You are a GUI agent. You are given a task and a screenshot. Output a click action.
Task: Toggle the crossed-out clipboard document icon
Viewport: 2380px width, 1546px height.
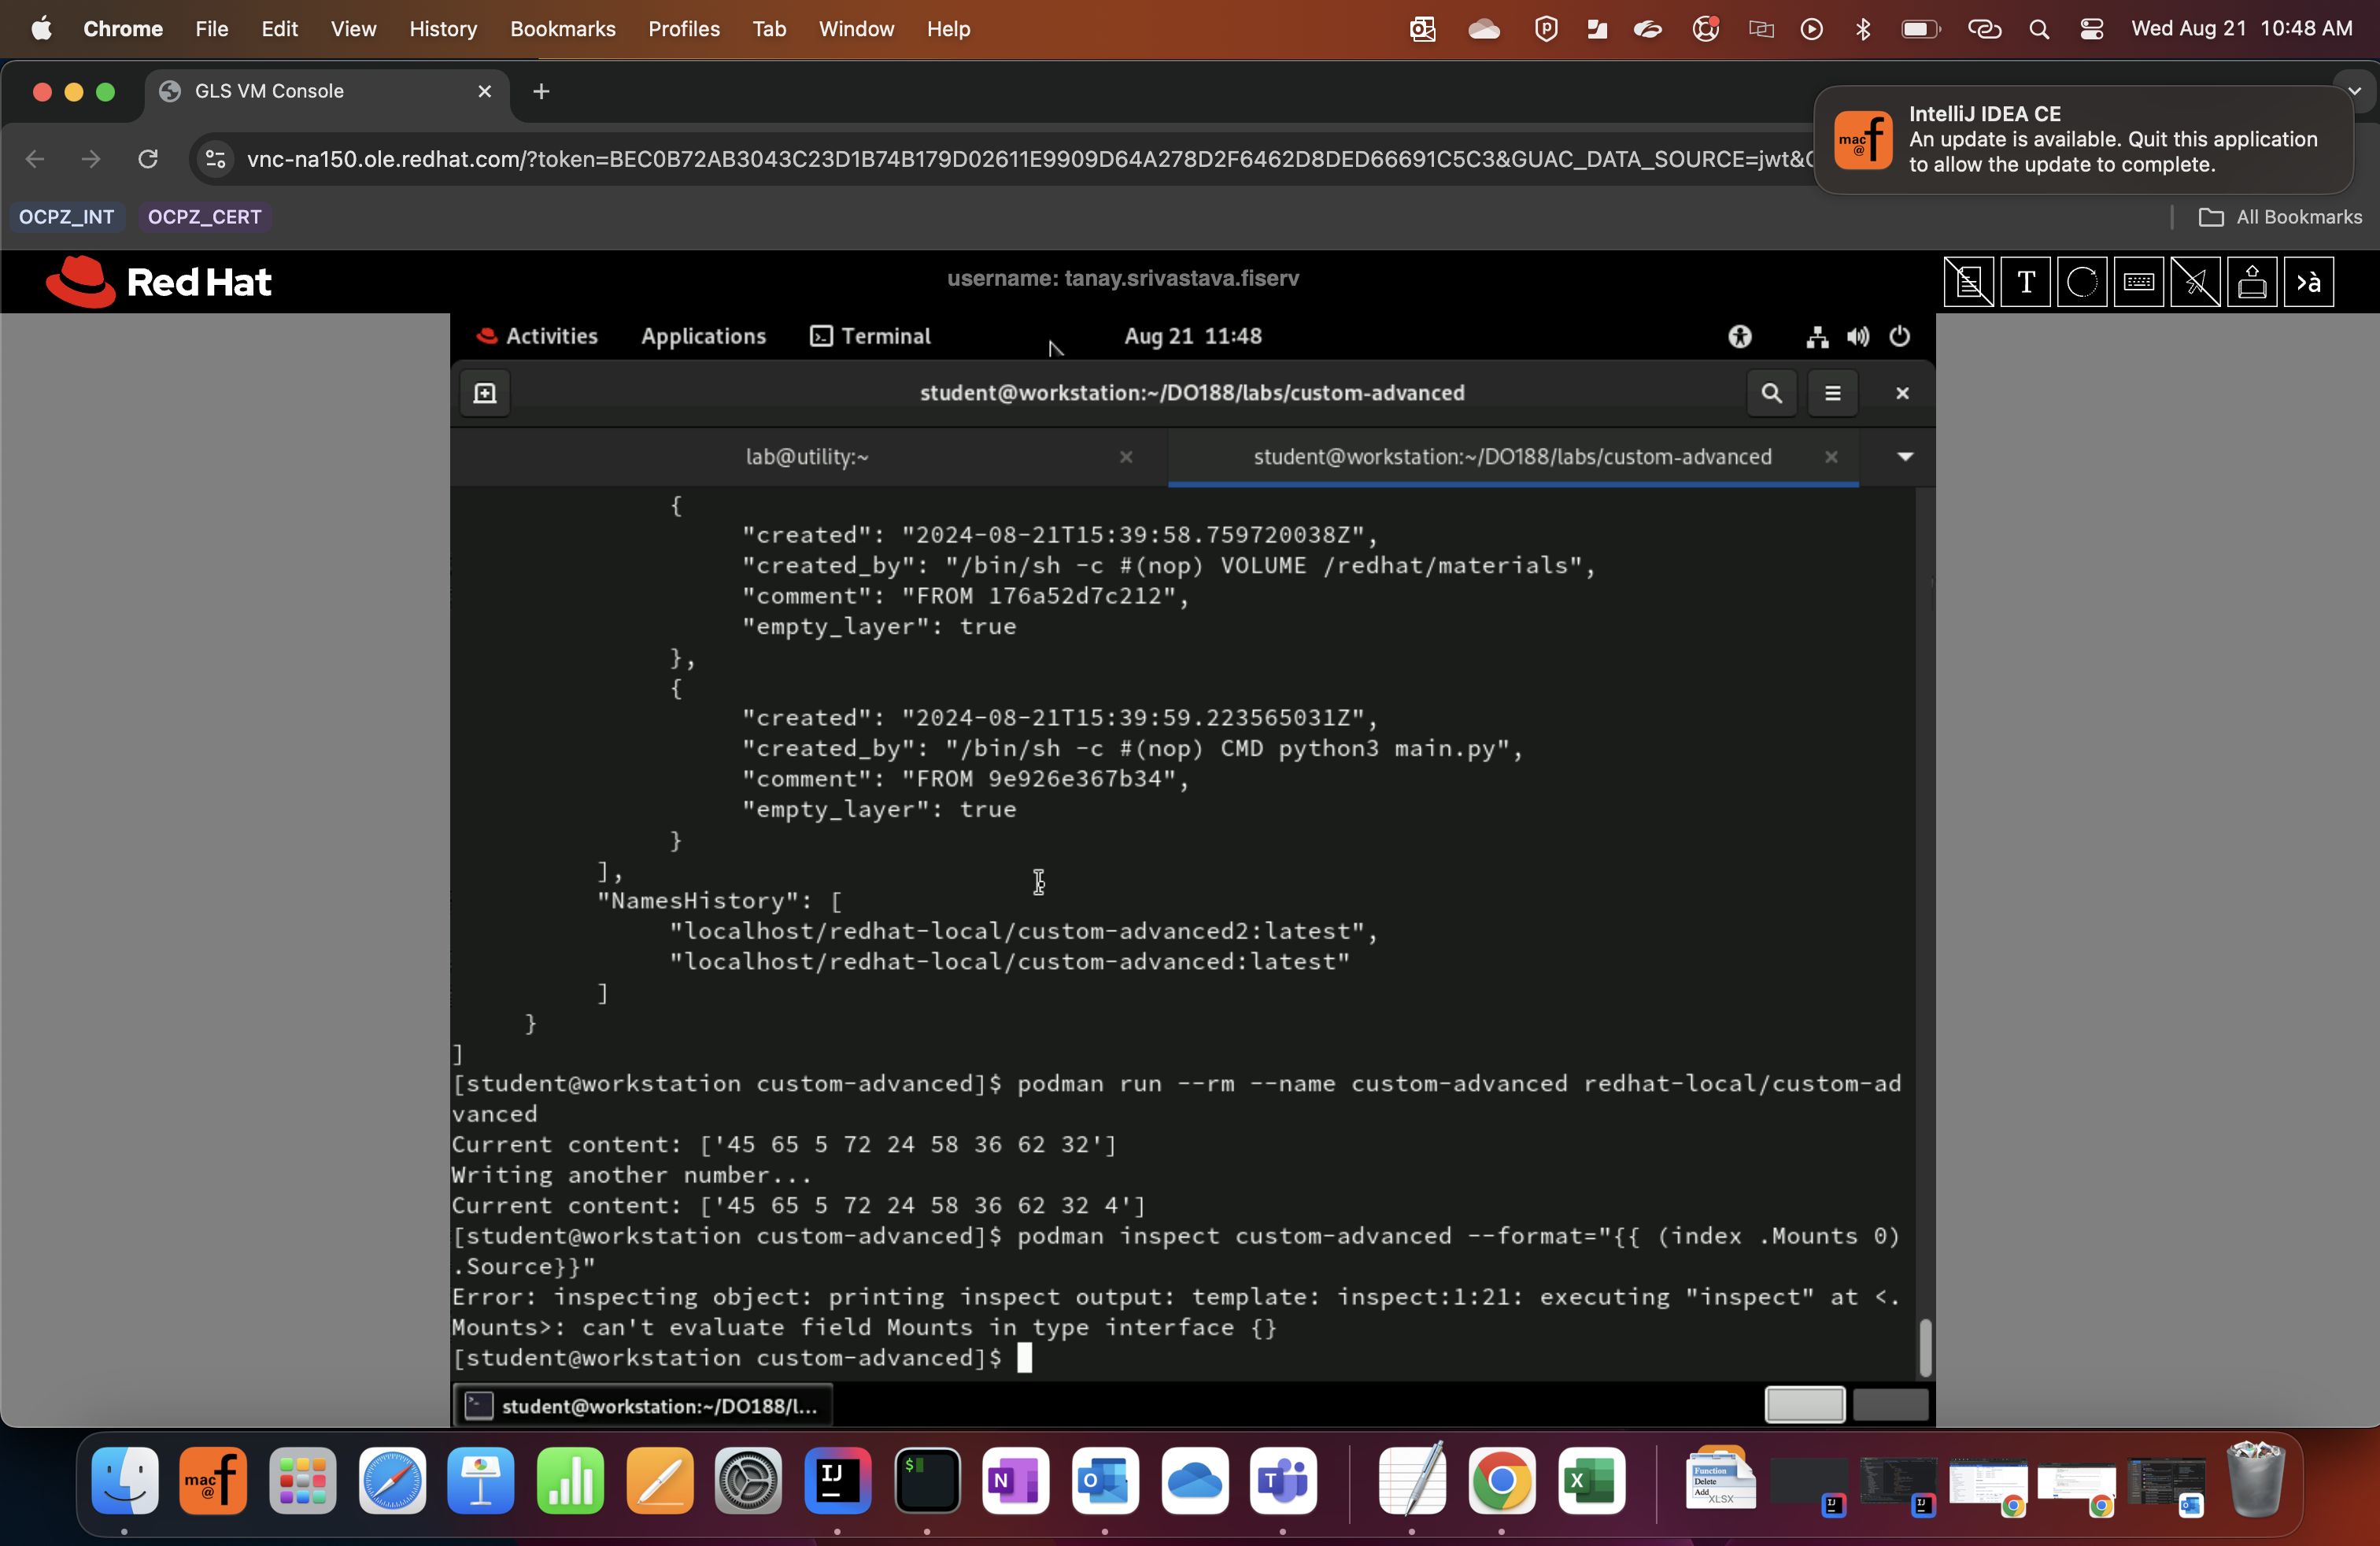click(1968, 283)
